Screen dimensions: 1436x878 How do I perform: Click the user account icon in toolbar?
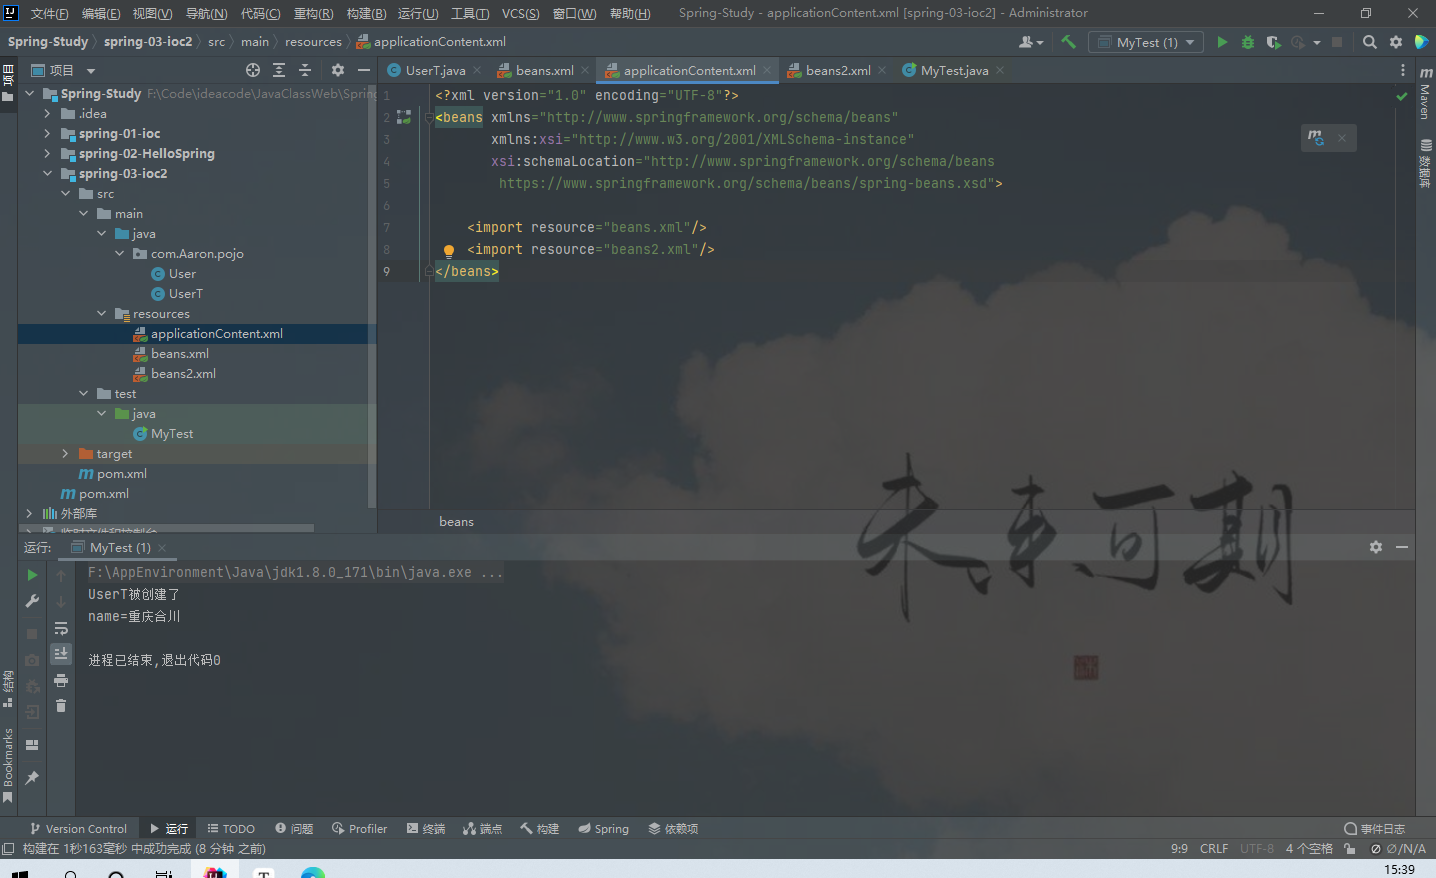[1030, 42]
